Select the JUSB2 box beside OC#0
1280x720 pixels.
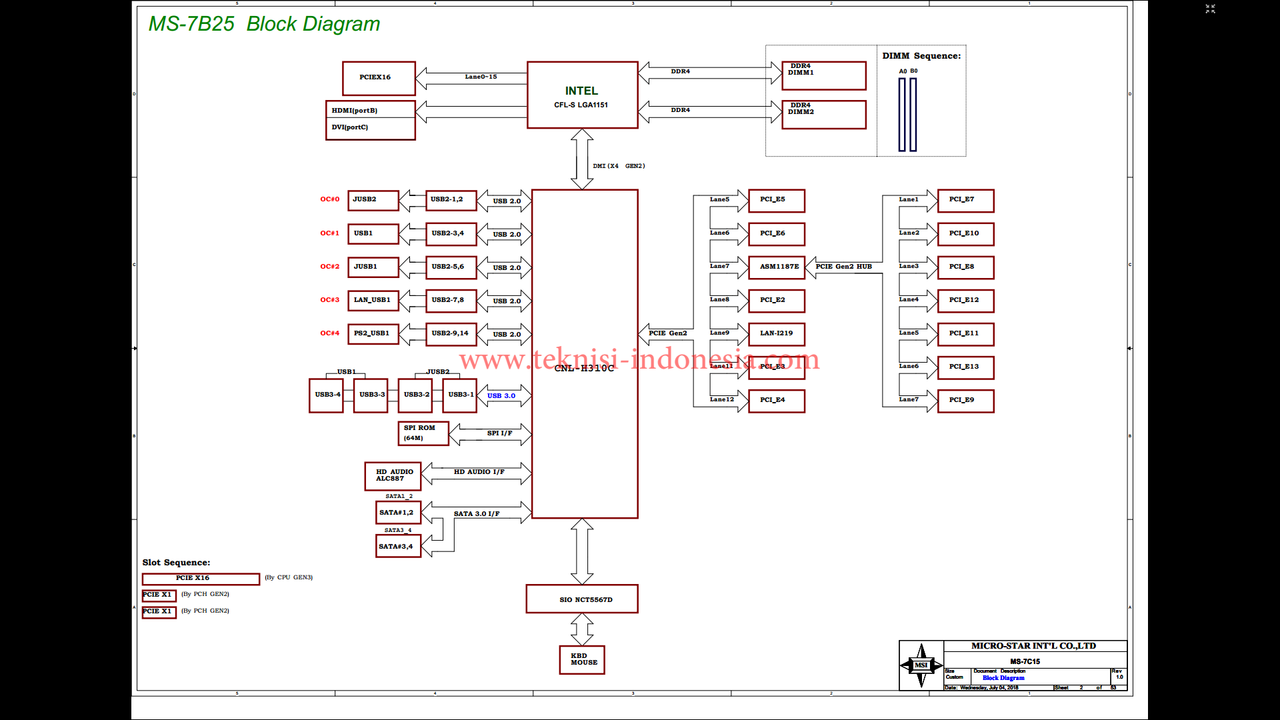coord(372,200)
